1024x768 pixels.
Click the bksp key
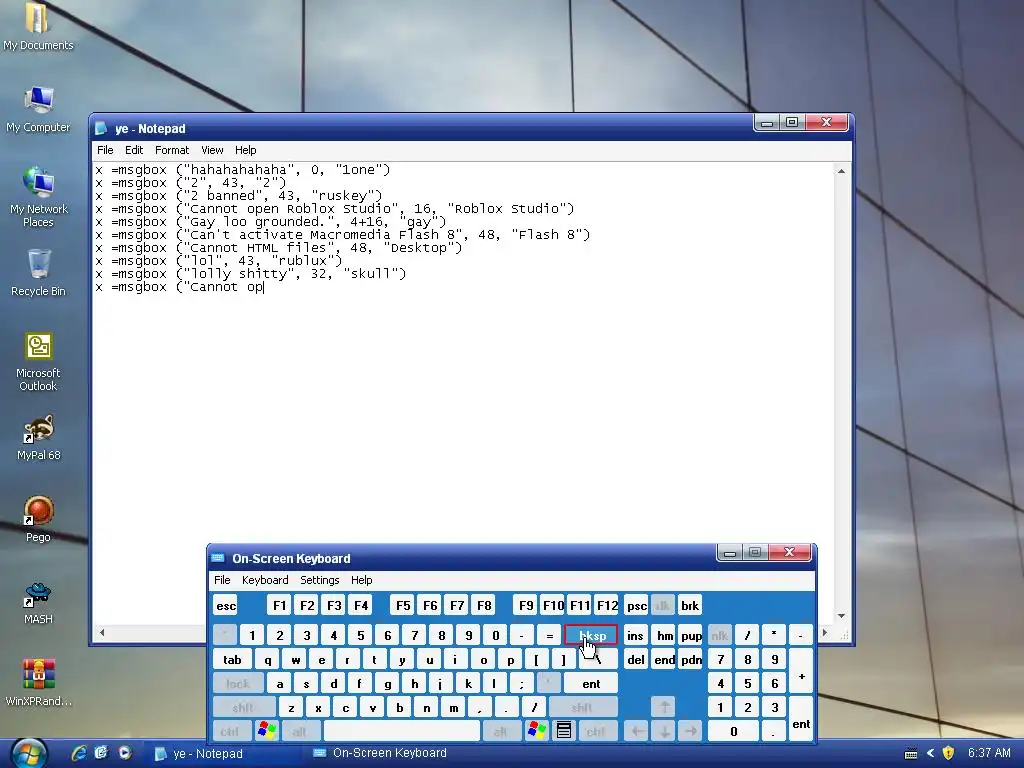[591, 635]
